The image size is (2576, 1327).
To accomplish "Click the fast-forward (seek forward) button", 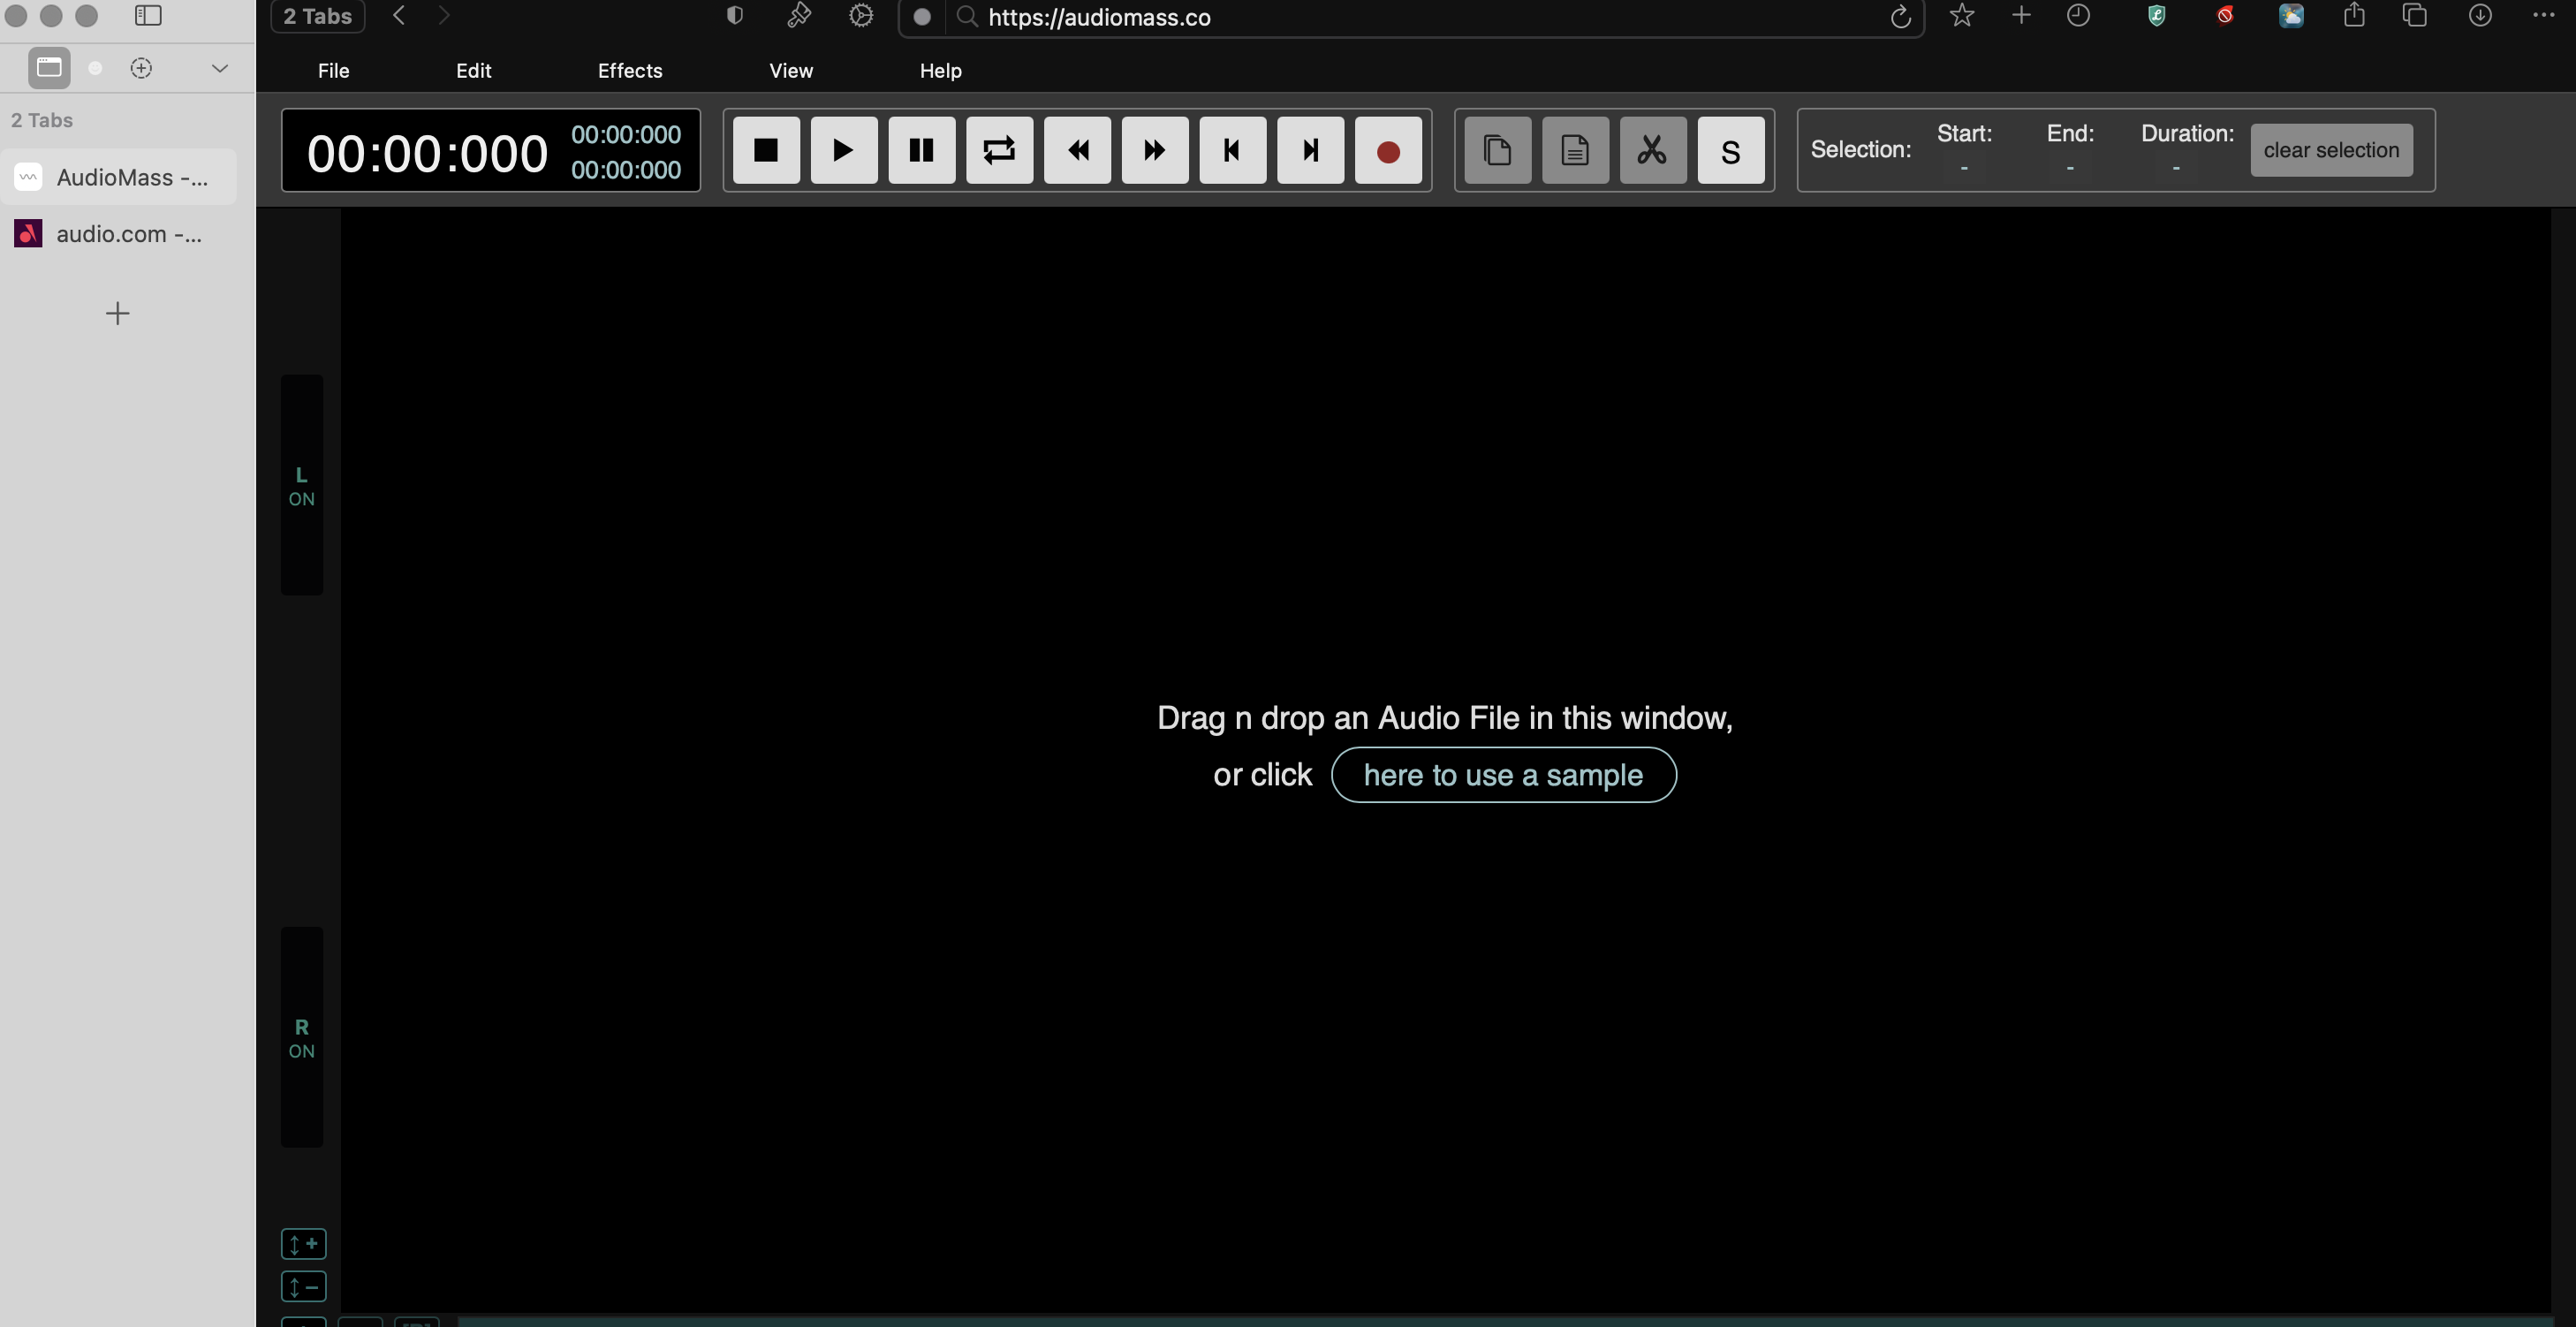I will click(1155, 150).
